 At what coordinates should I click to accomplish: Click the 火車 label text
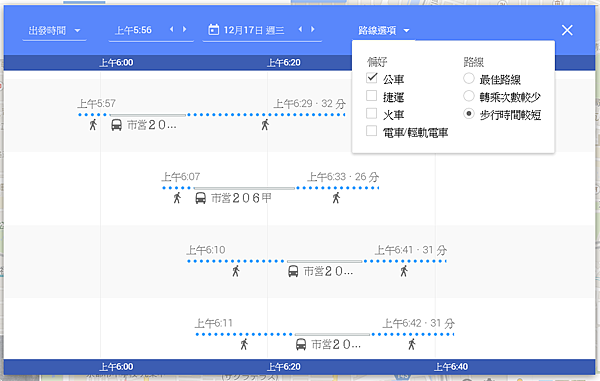(393, 115)
